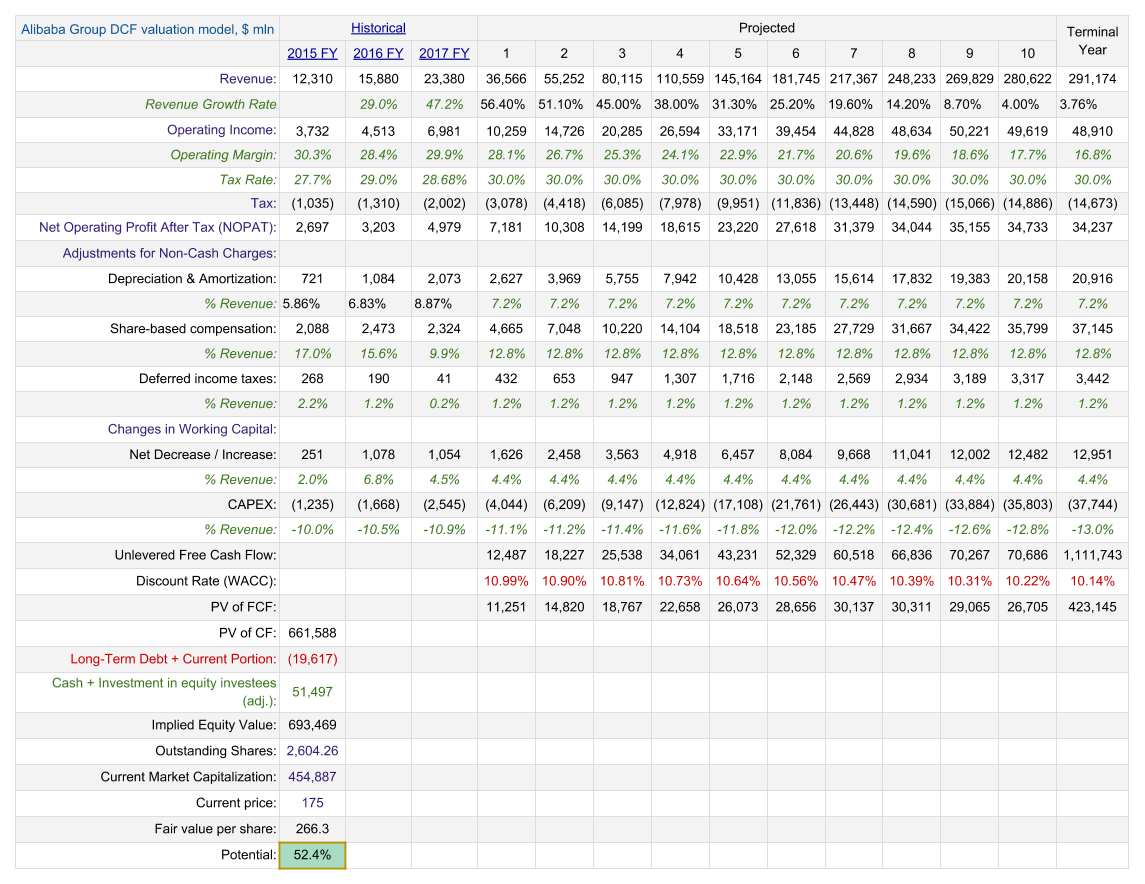Click the 2015 FY column link
Image resolution: width=1145 pixels, height=884 pixels.
point(312,53)
